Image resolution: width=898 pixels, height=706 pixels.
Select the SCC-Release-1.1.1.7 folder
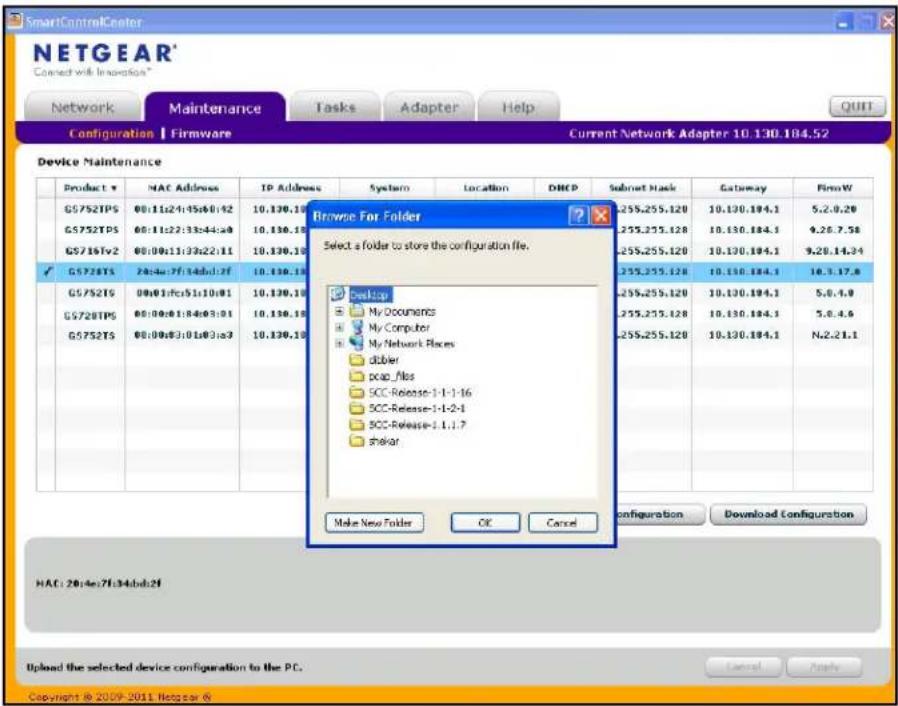[417, 425]
